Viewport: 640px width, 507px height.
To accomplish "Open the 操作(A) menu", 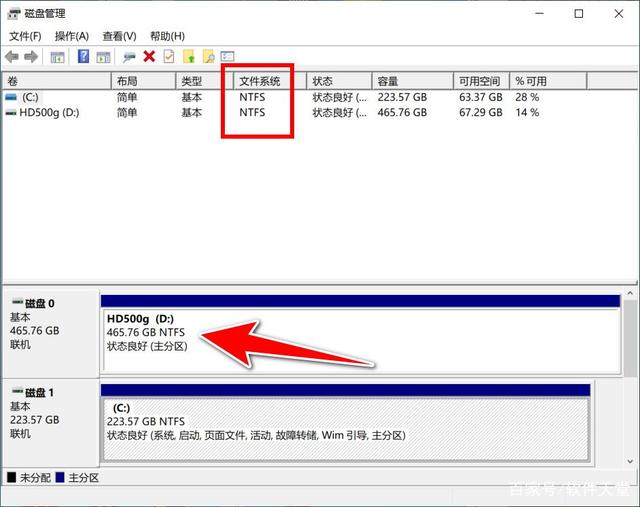I will point(72,36).
